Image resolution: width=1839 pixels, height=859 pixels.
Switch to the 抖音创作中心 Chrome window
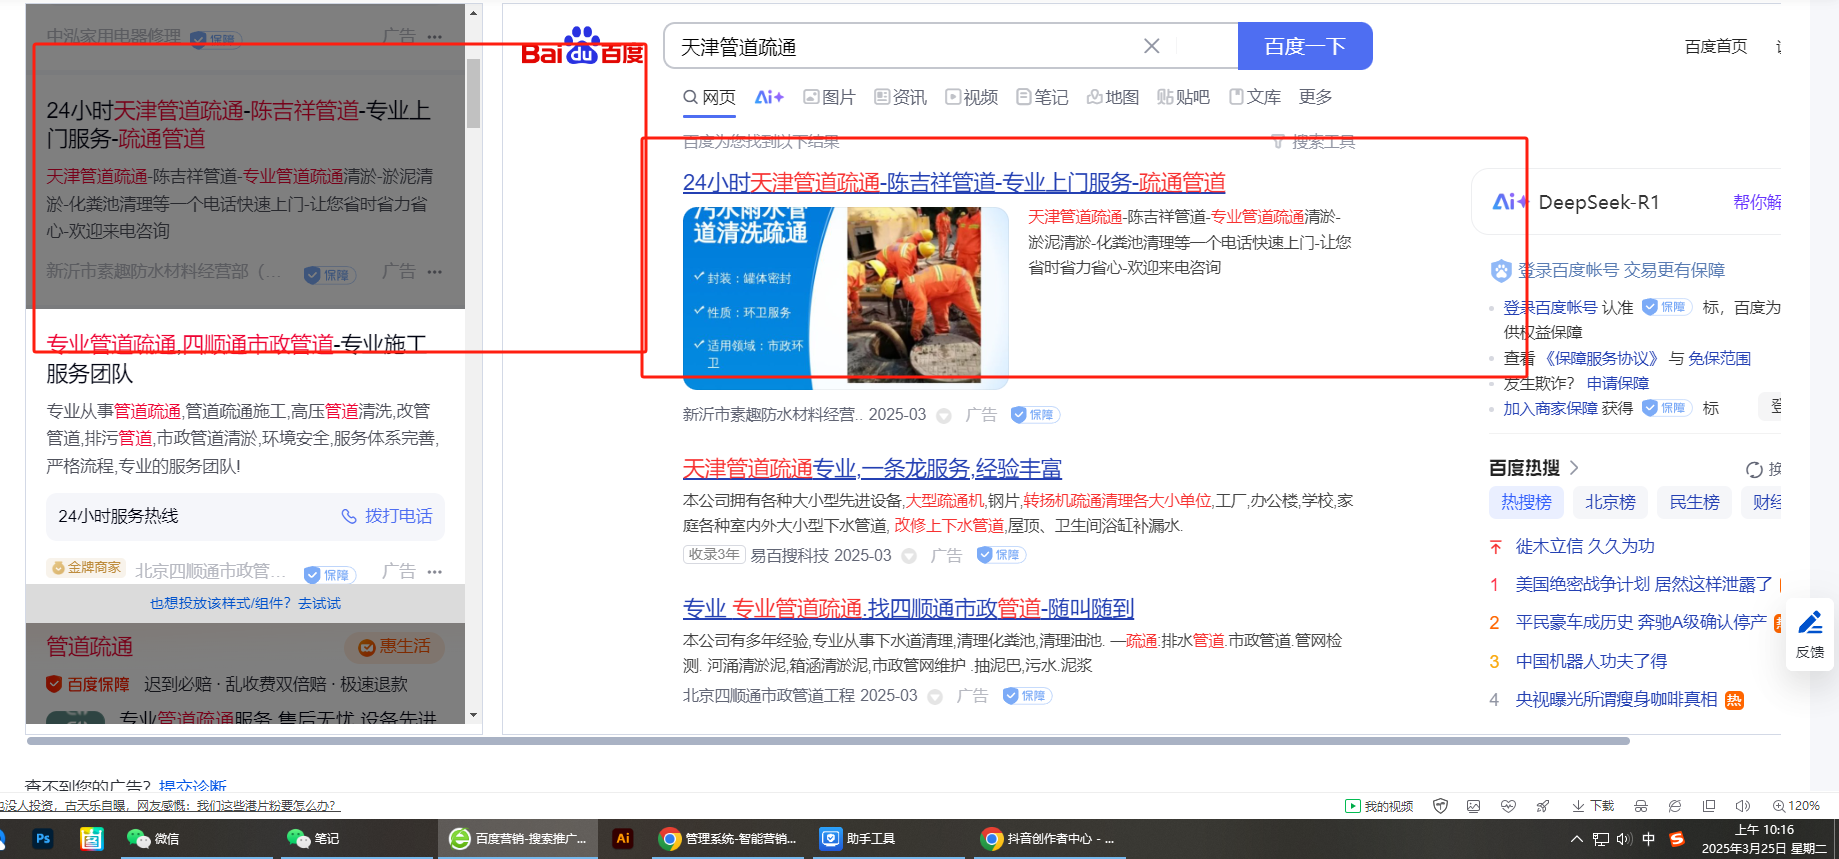click(1049, 839)
